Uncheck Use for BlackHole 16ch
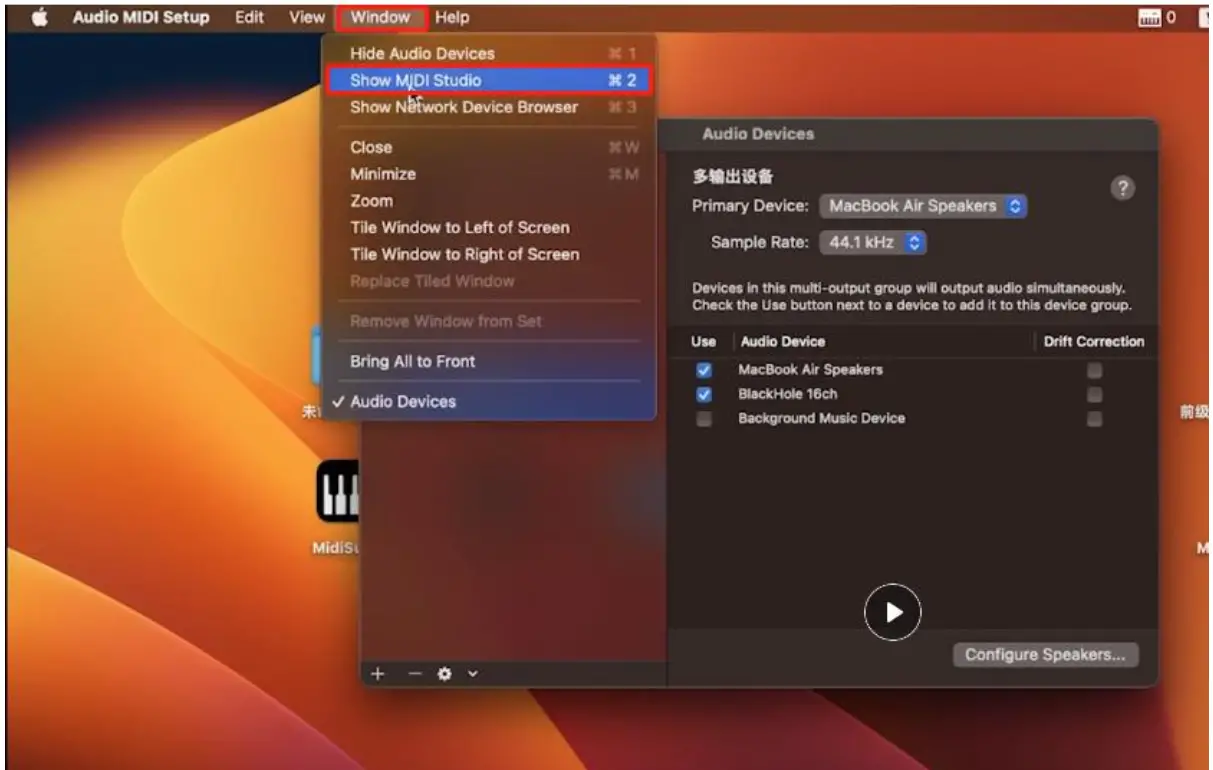1213x770 pixels. click(x=704, y=394)
